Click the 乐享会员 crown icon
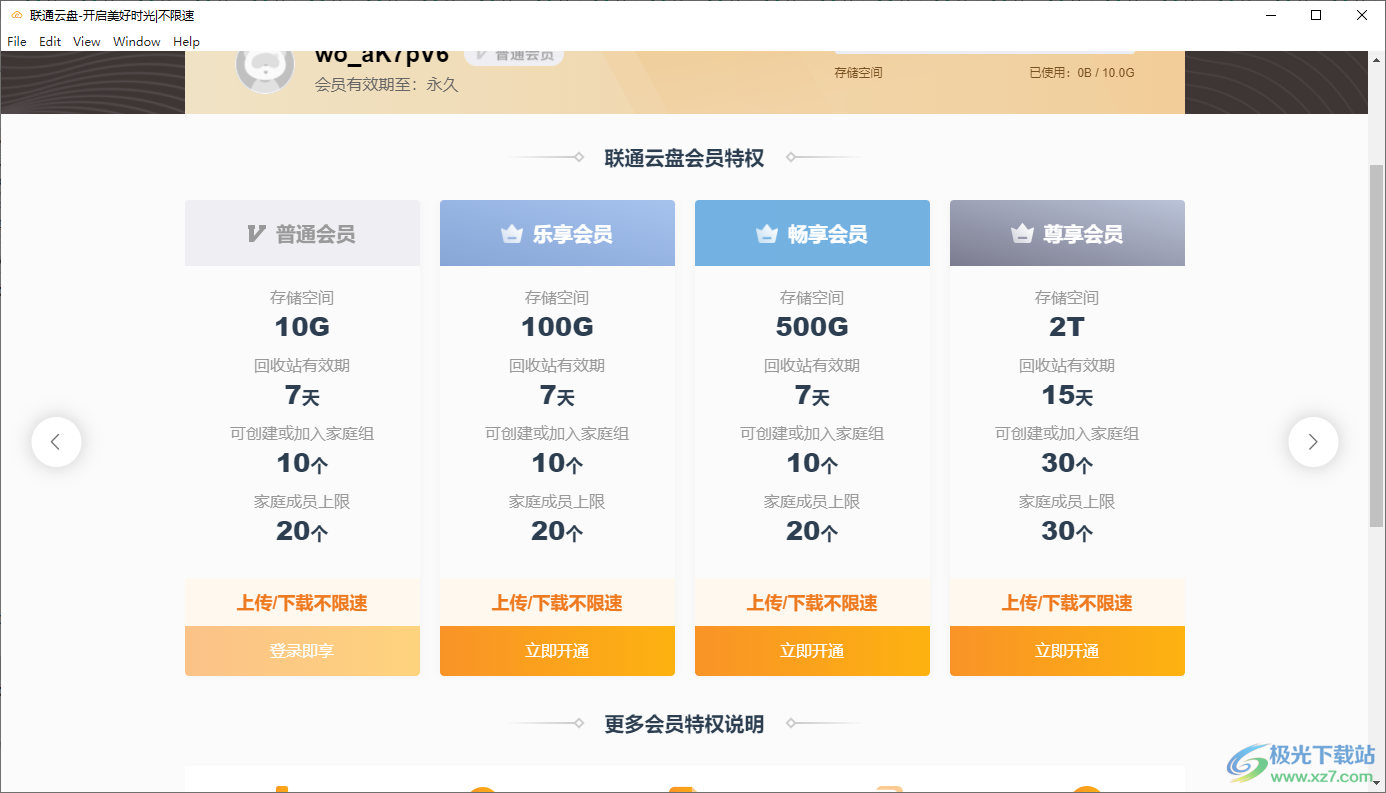This screenshot has height=793, width=1386. [x=512, y=234]
